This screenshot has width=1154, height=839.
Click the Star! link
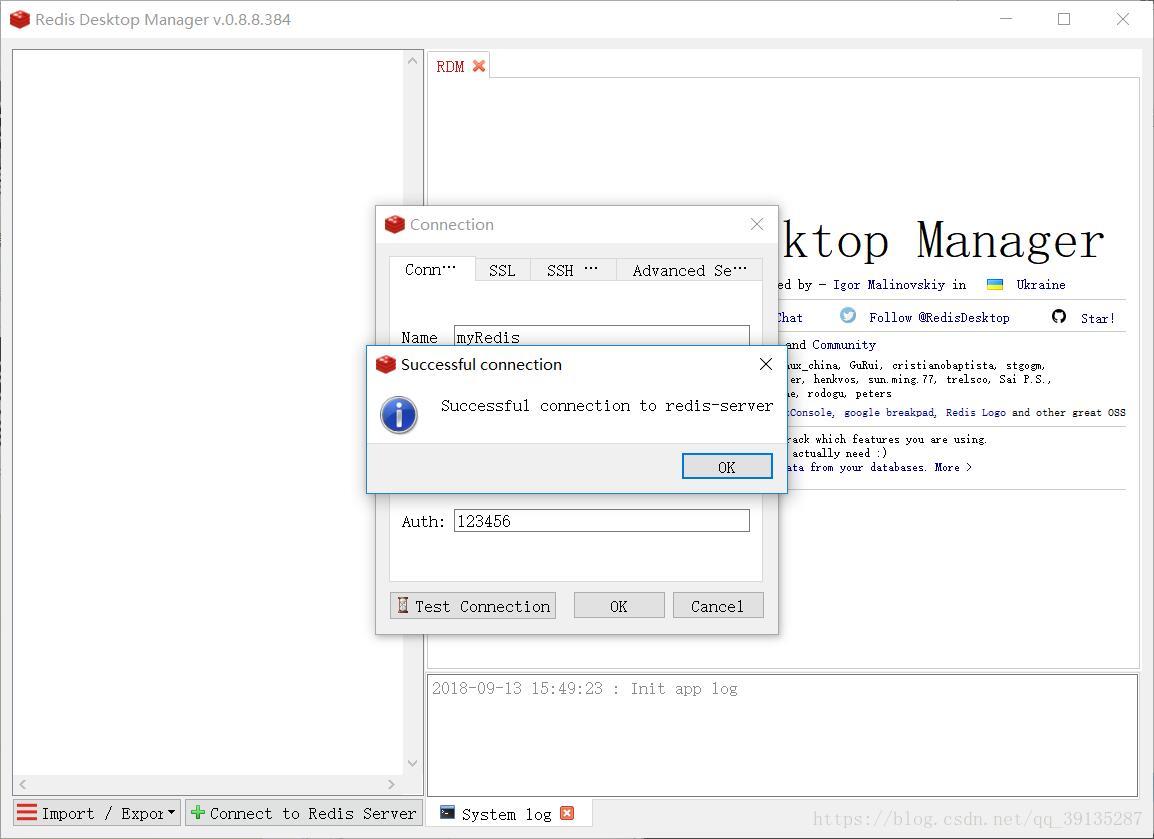coord(1097,318)
